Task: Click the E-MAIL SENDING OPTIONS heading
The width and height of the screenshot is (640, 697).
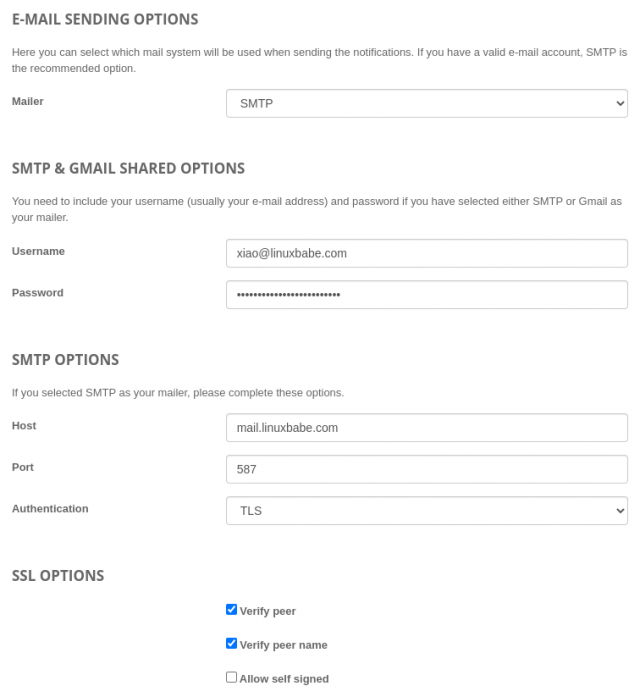Action: pos(105,19)
